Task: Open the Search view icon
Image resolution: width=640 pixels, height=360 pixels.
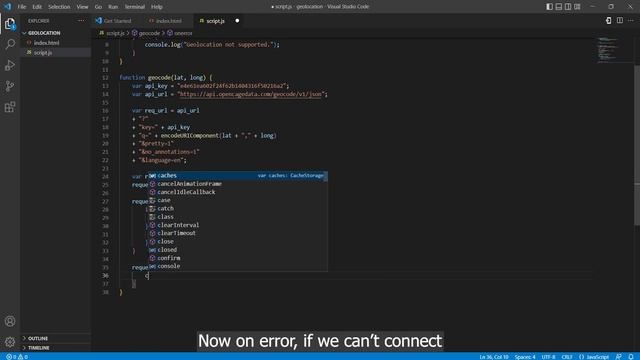Action: (x=10, y=44)
